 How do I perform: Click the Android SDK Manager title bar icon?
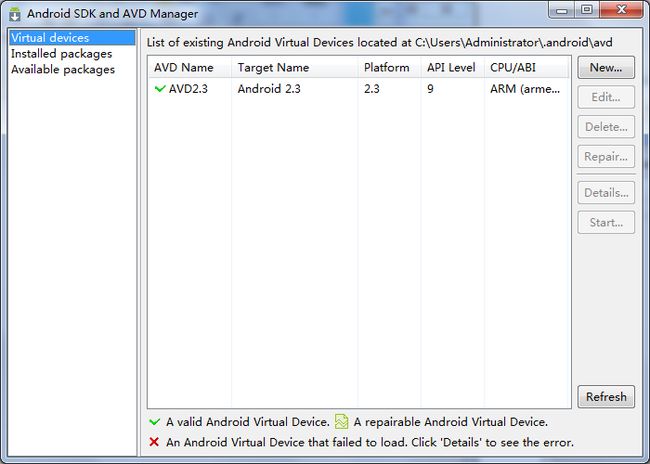coord(15,14)
